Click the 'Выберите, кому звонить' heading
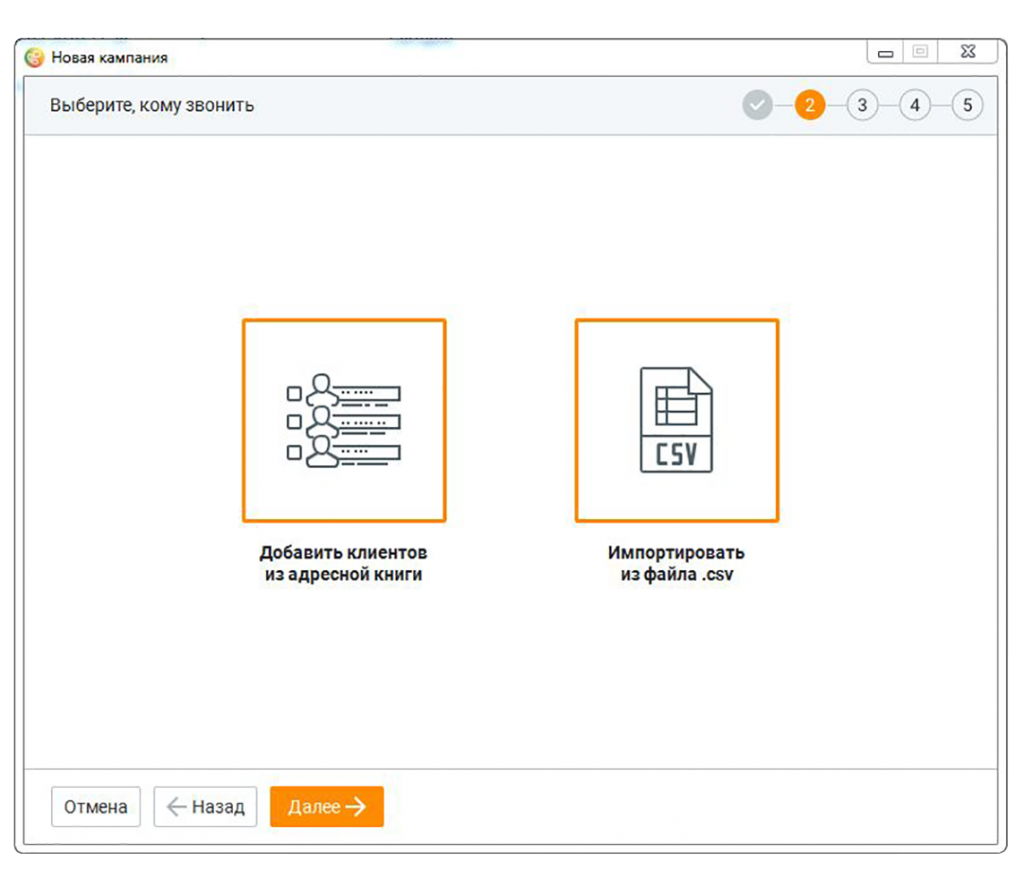1024x895 pixels. coord(152,105)
